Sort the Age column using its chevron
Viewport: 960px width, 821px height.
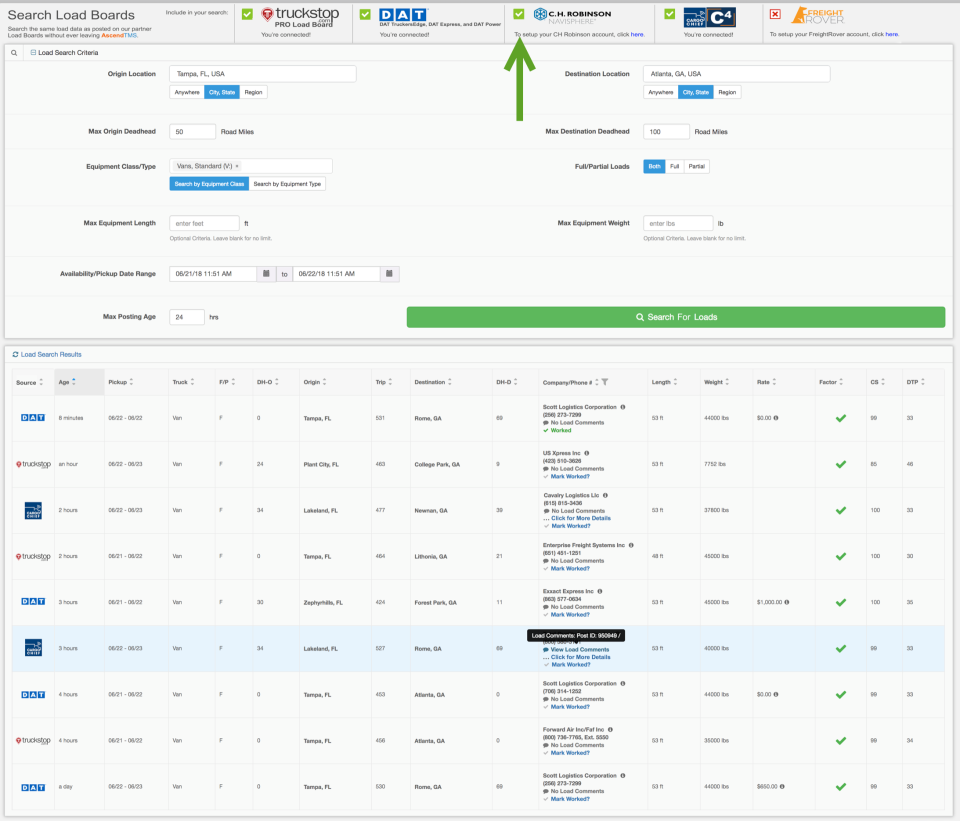pos(72,381)
